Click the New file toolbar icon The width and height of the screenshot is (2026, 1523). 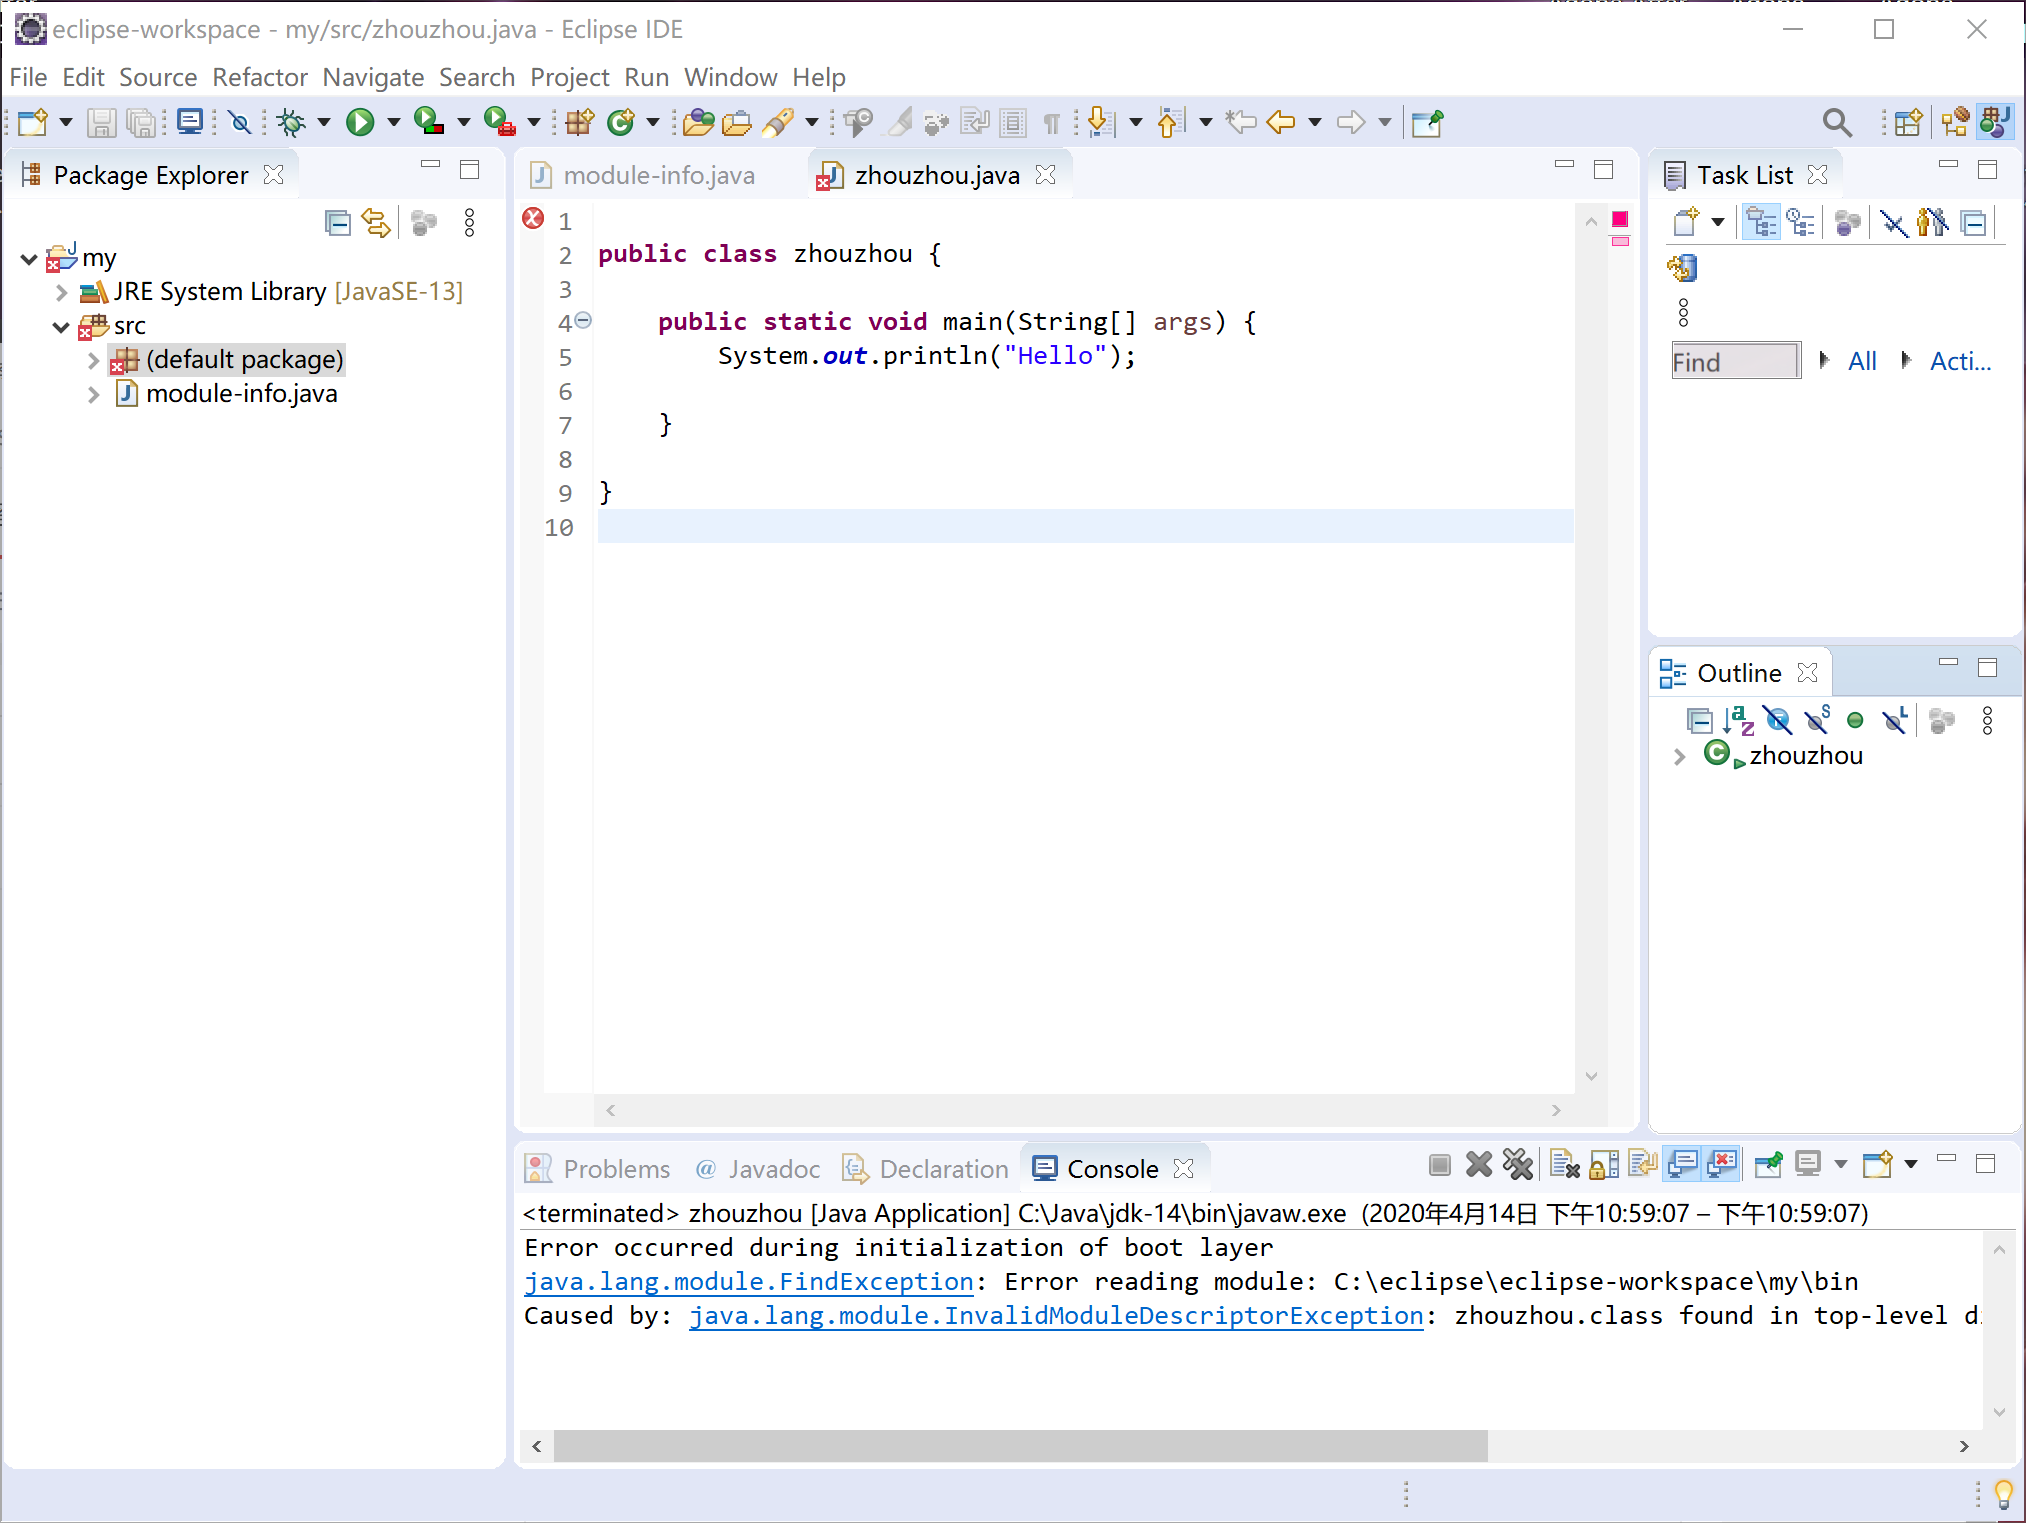pyautogui.click(x=33, y=122)
